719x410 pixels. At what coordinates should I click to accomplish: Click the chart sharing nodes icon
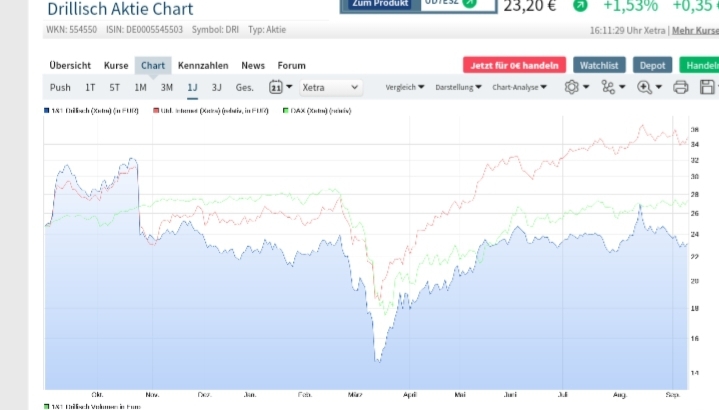[609, 88]
